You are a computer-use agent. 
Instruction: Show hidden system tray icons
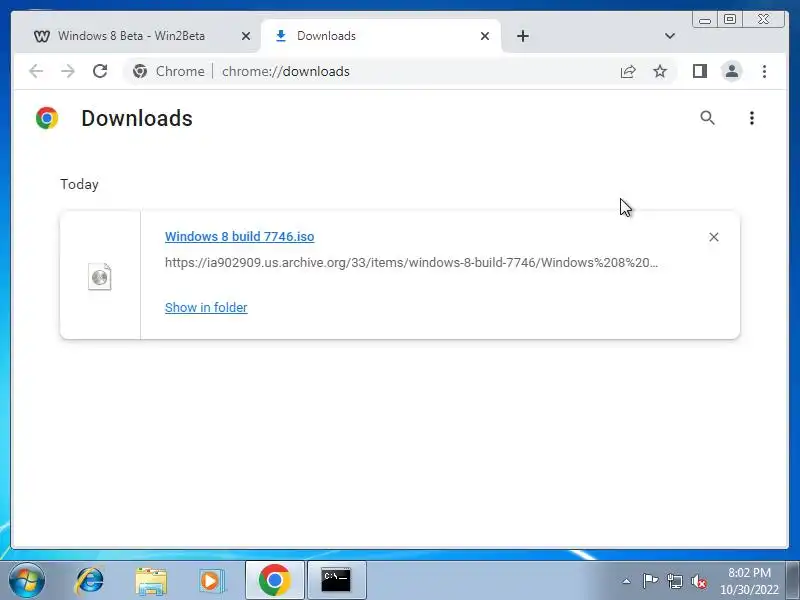626,581
